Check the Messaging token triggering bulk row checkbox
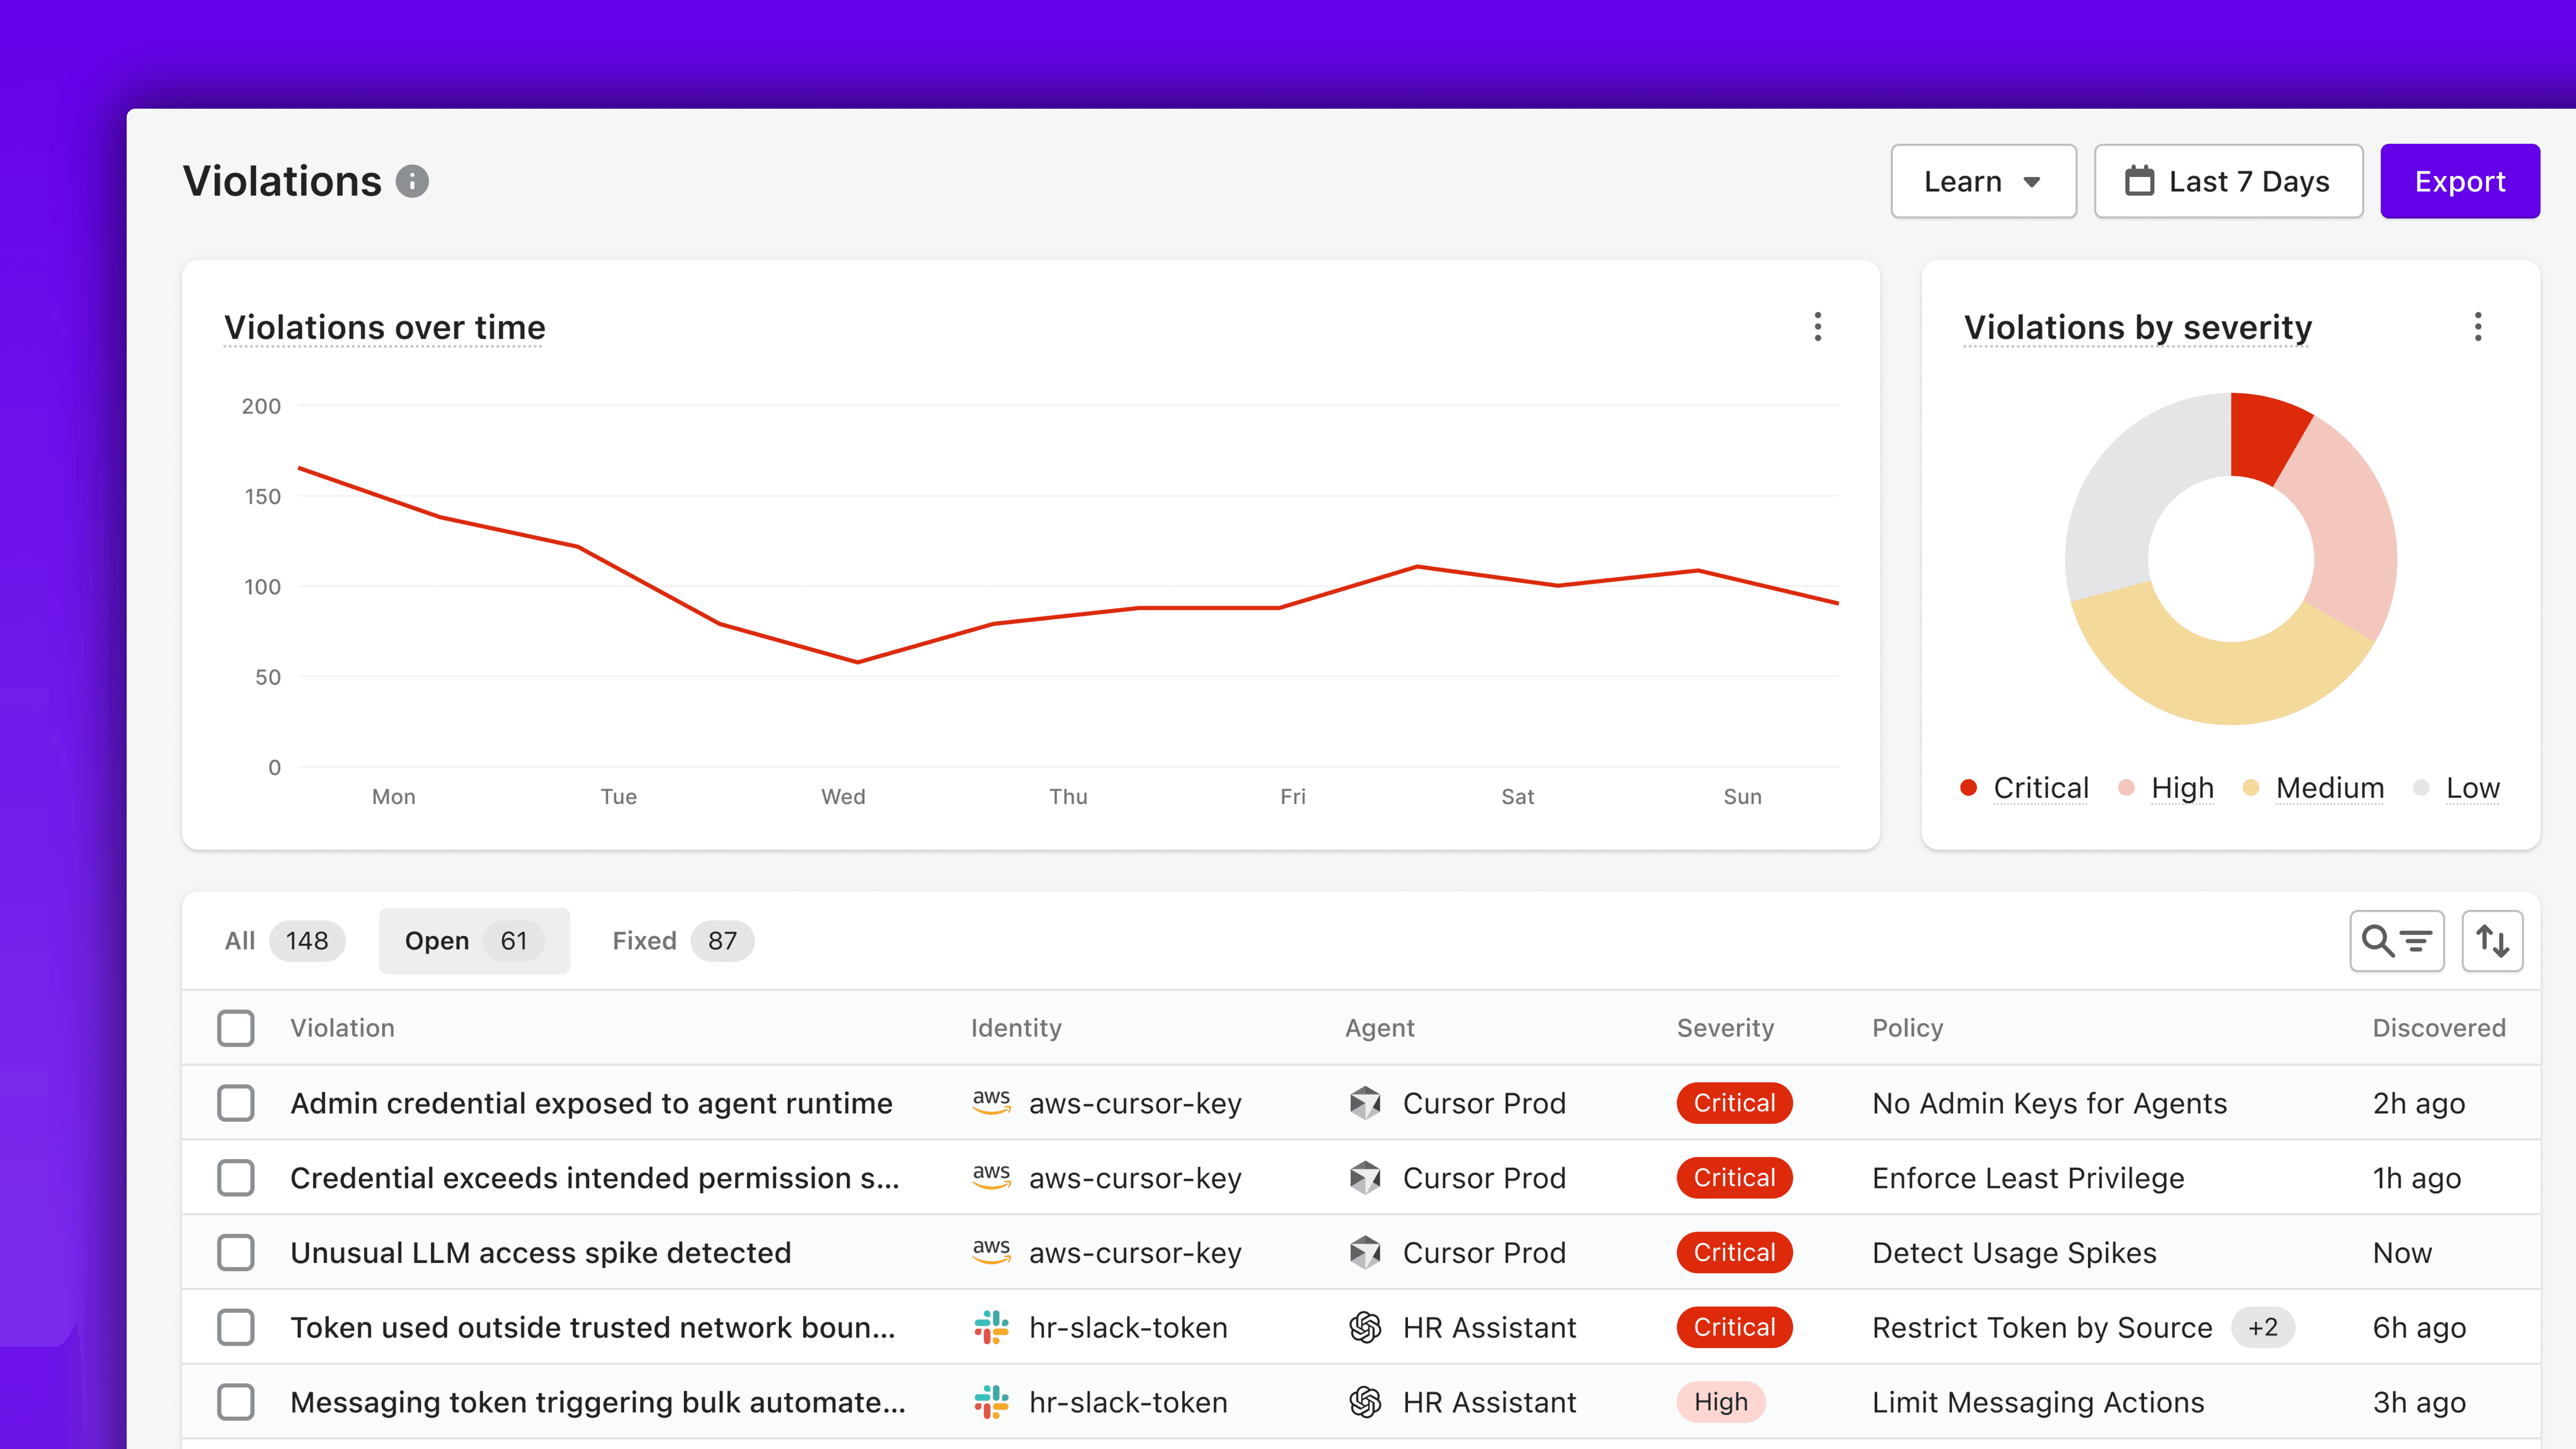 236,1402
